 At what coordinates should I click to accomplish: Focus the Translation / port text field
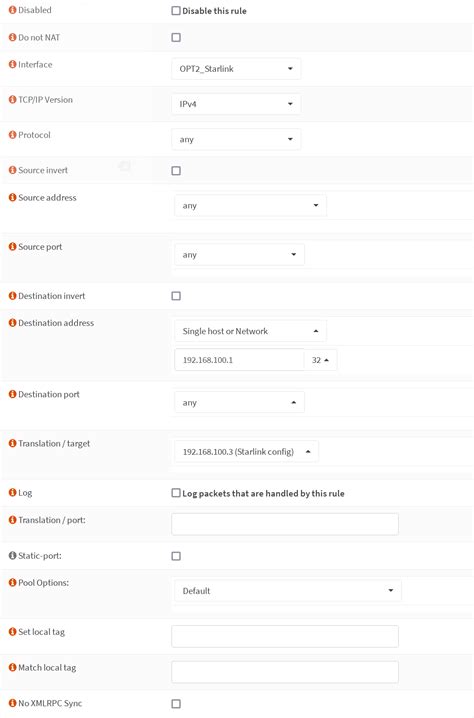coord(285,524)
